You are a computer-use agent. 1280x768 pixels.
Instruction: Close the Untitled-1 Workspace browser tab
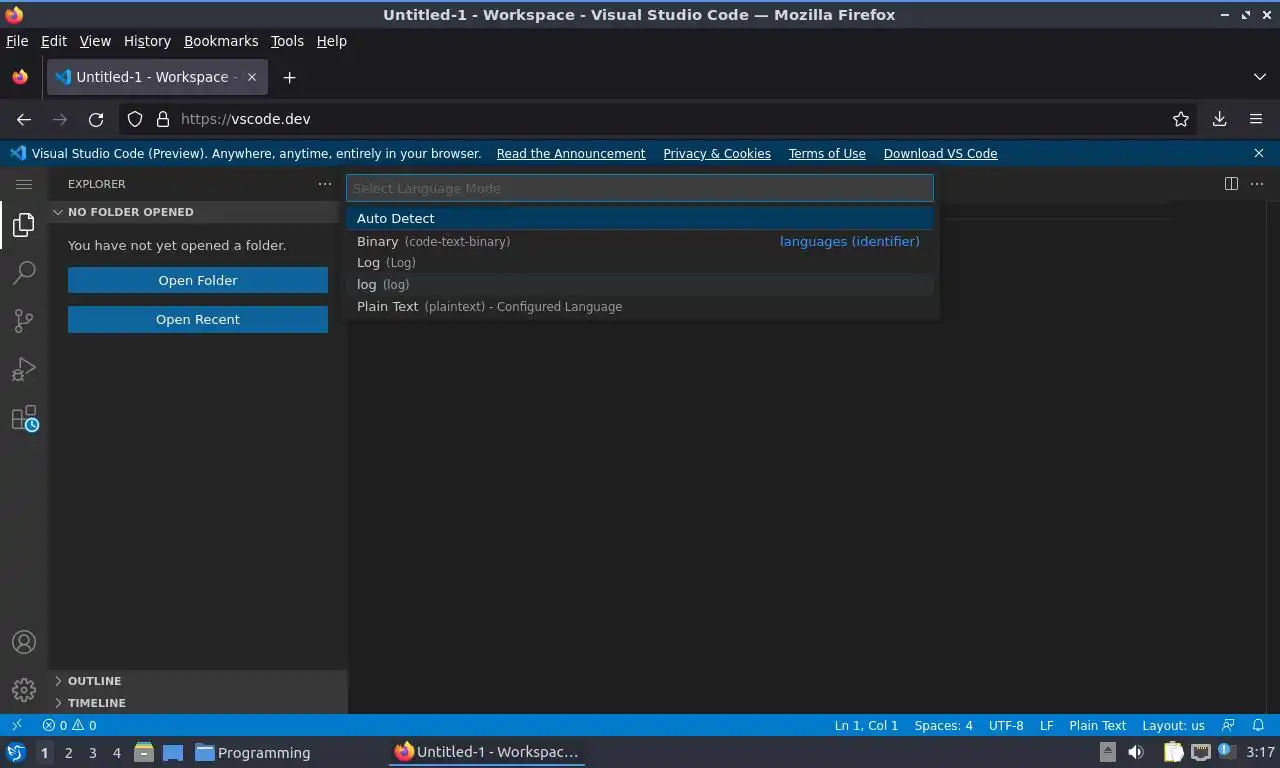point(252,77)
